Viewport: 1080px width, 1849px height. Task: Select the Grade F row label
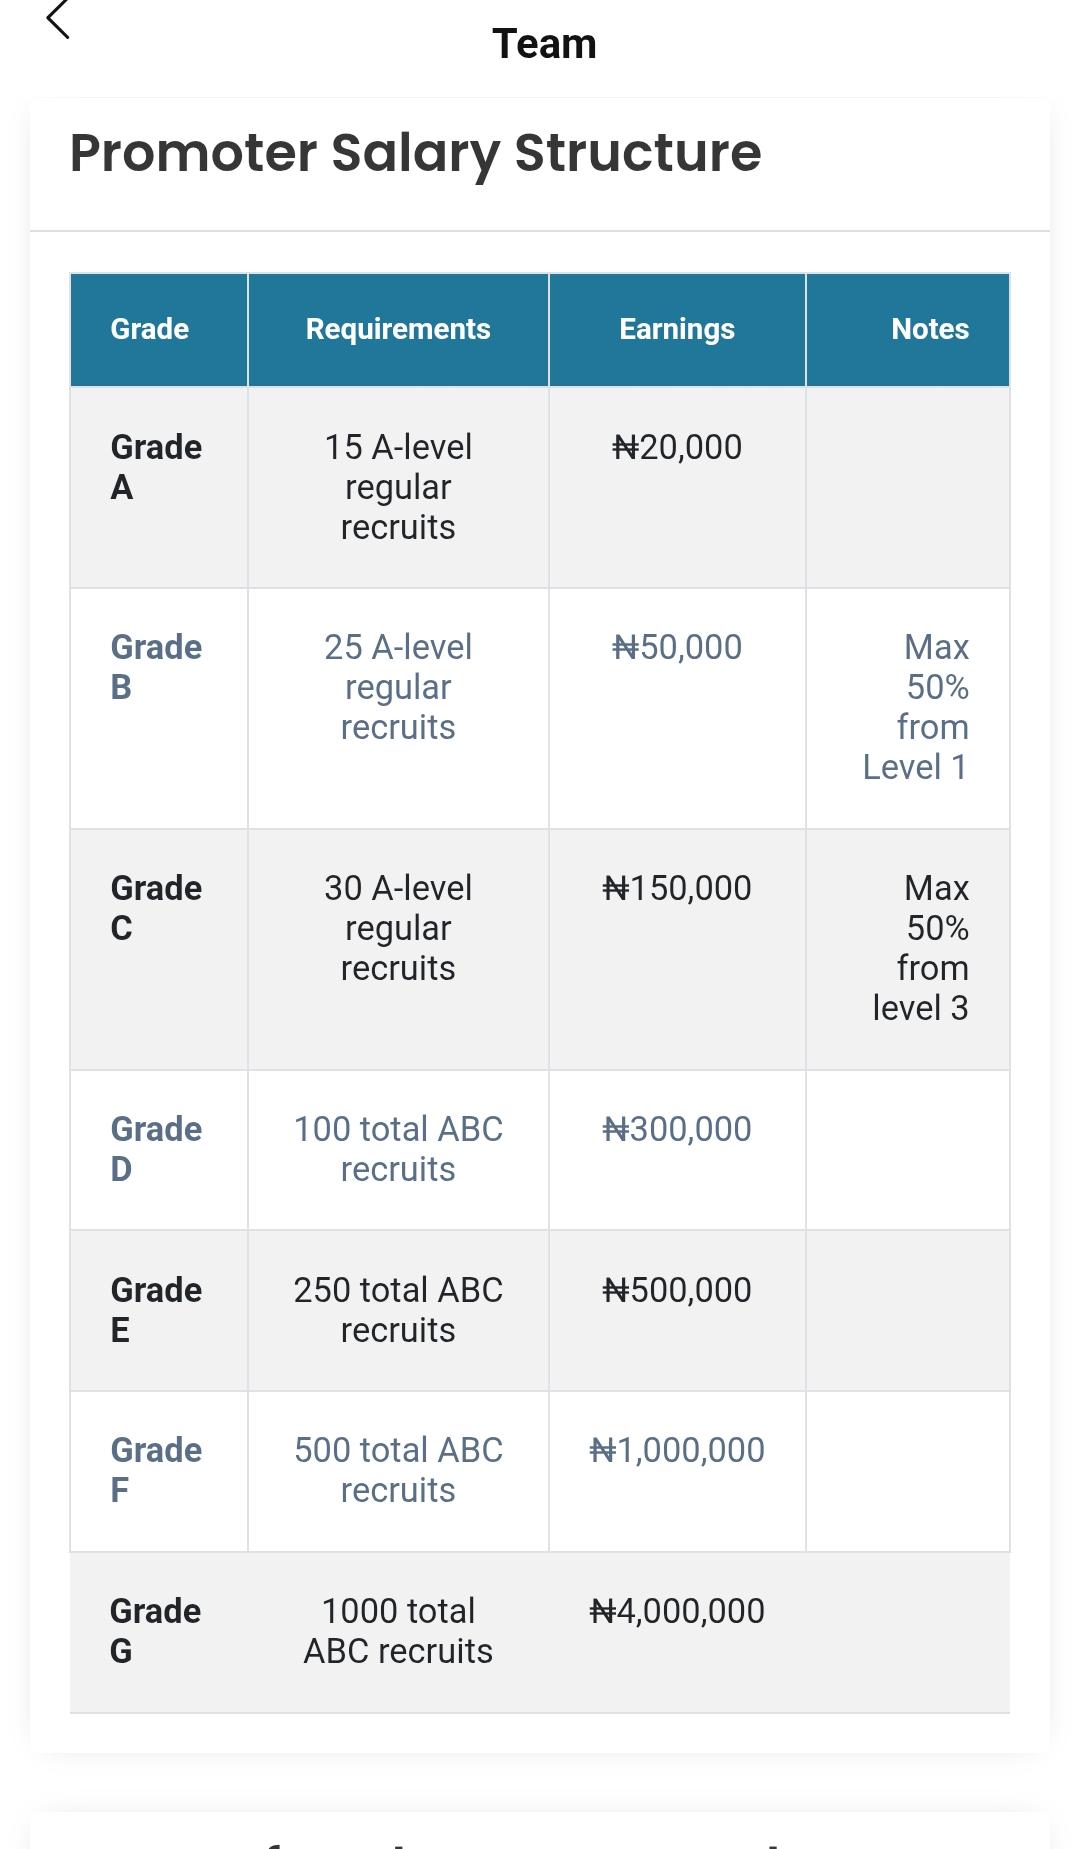156,1470
